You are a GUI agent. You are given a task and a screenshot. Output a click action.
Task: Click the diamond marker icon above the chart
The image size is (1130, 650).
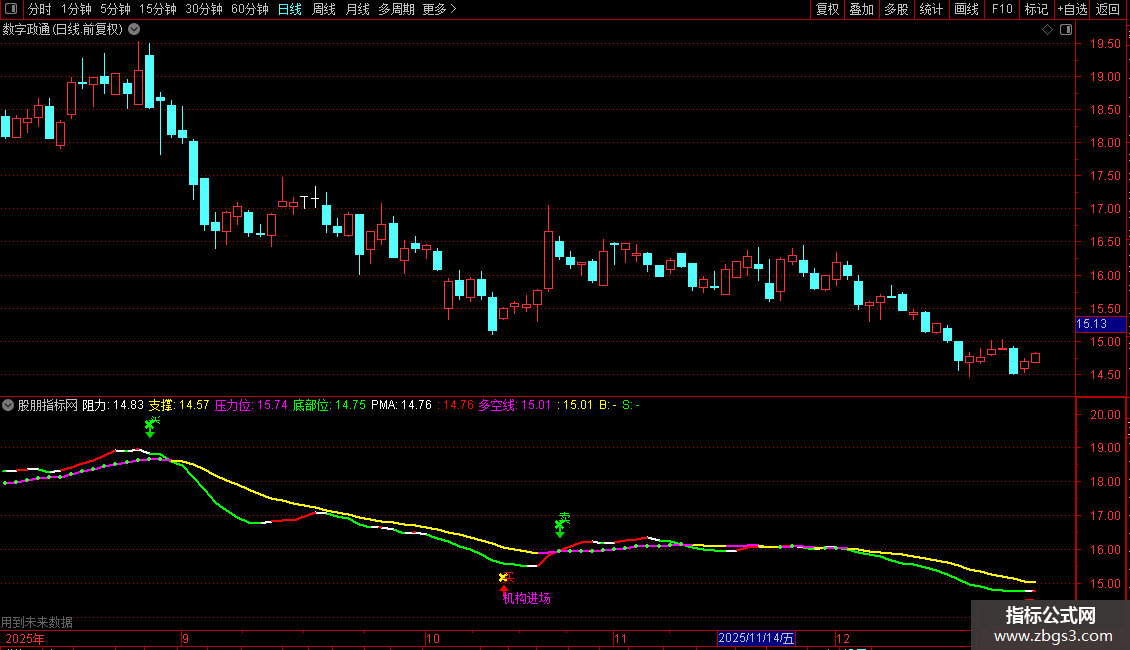click(x=1048, y=30)
